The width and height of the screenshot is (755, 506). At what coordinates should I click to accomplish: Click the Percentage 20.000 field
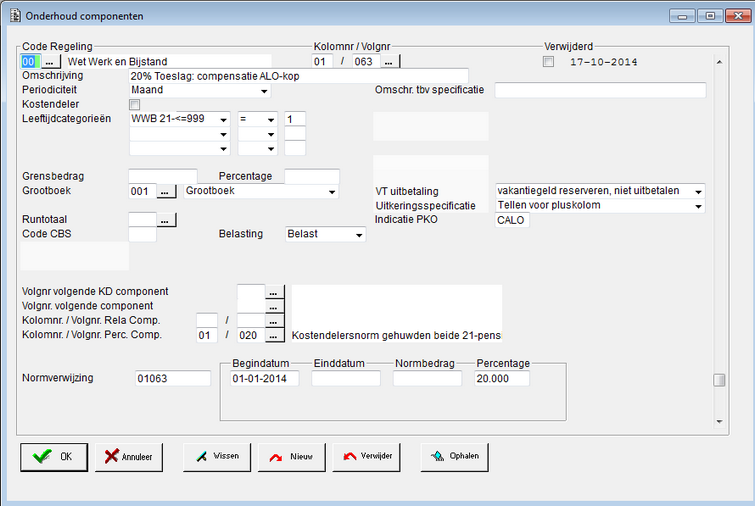(502, 378)
